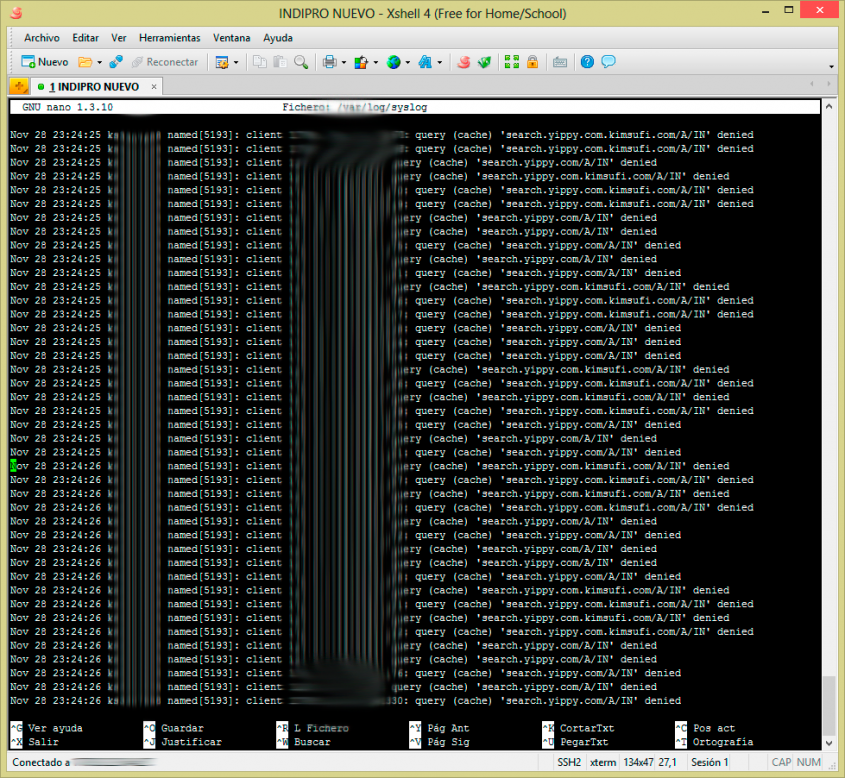This screenshot has width=845, height=778.
Task: Click the CAP indicator
Action: point(781,762)
